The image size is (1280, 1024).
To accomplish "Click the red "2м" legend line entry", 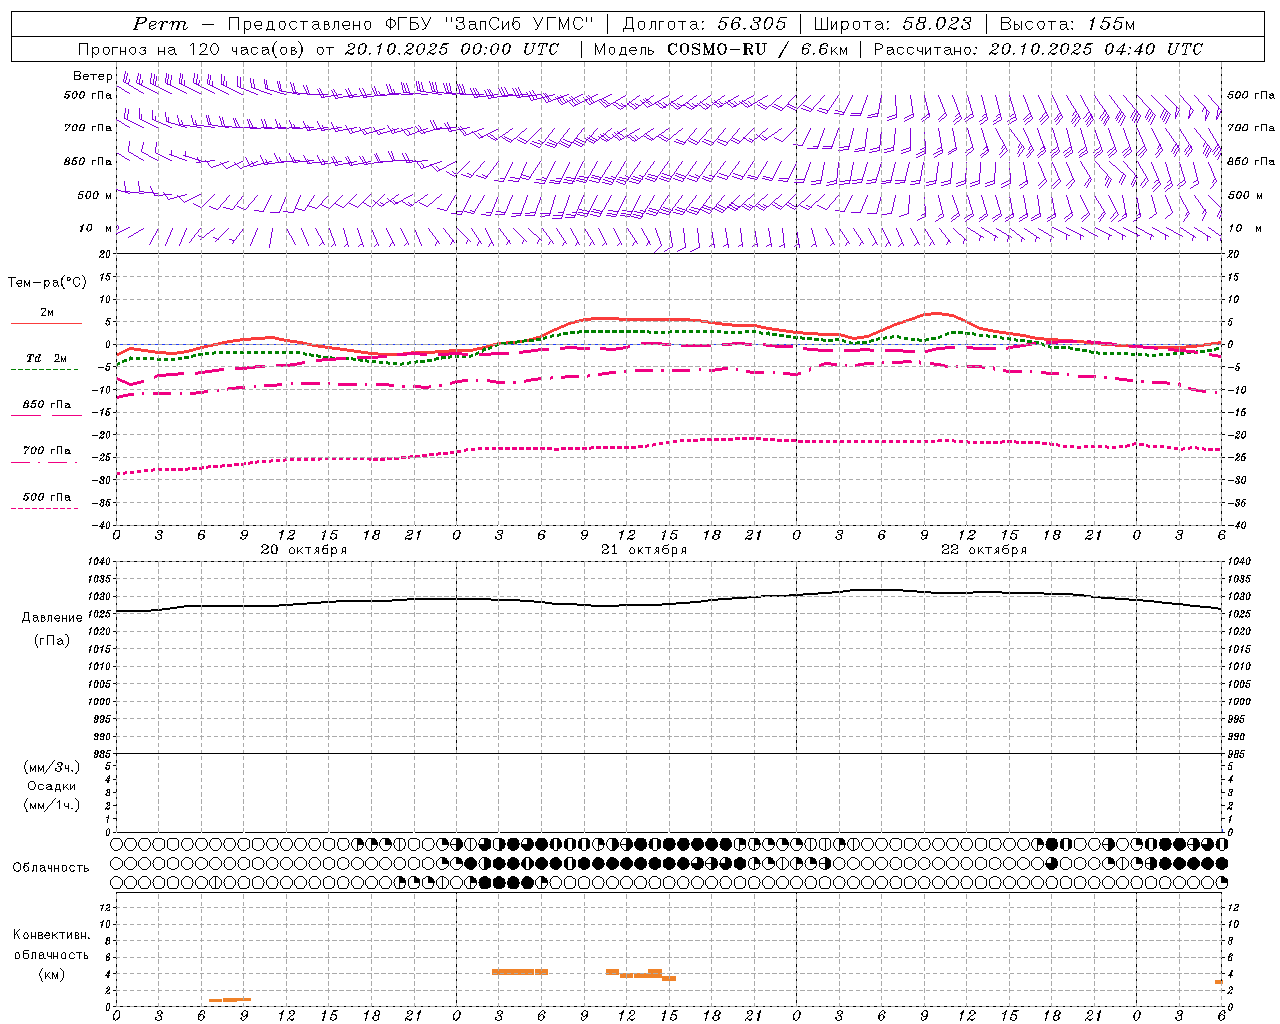I will (x=46, y=313).
